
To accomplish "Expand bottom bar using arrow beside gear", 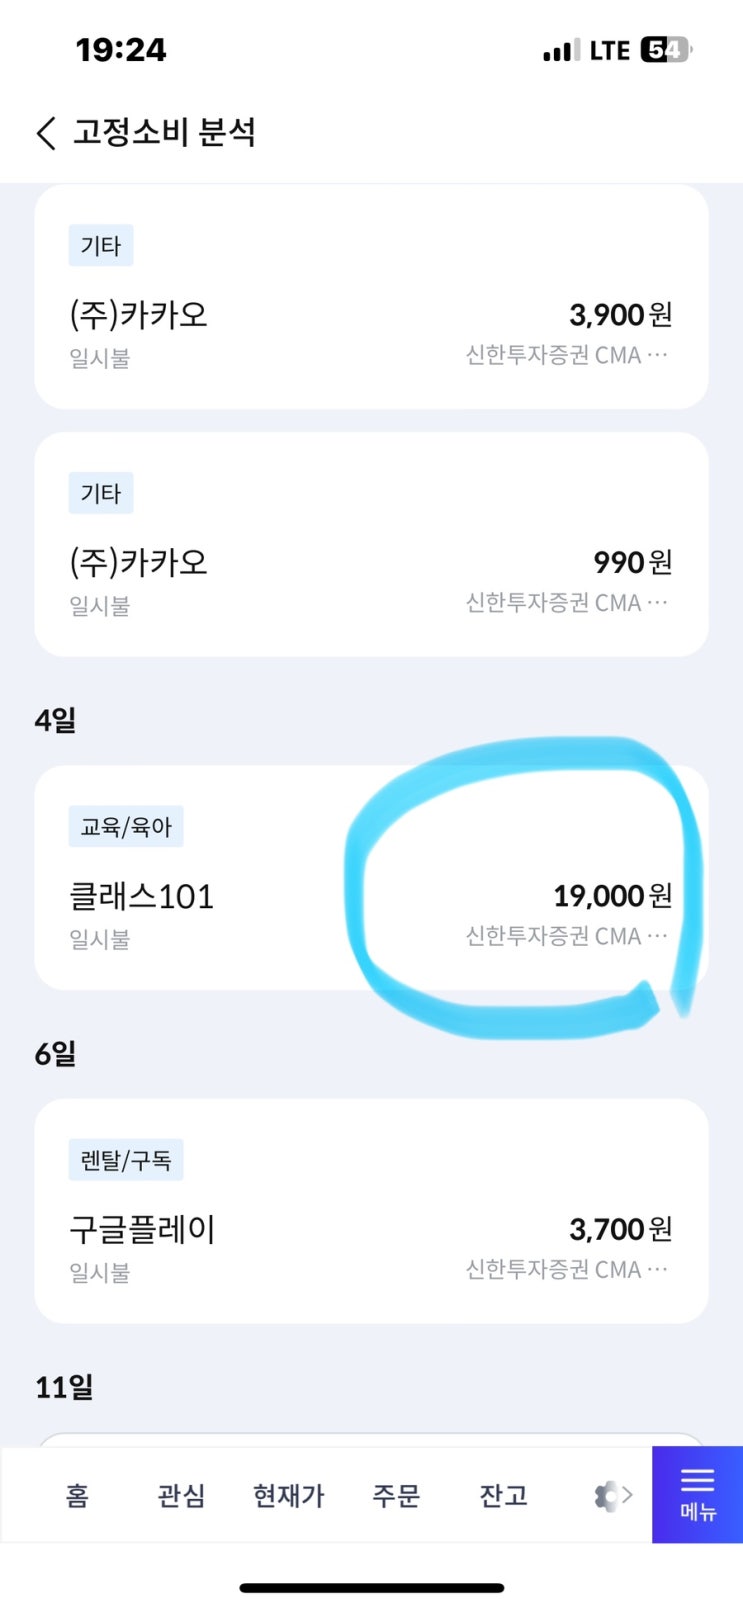I will (628, 1495).
